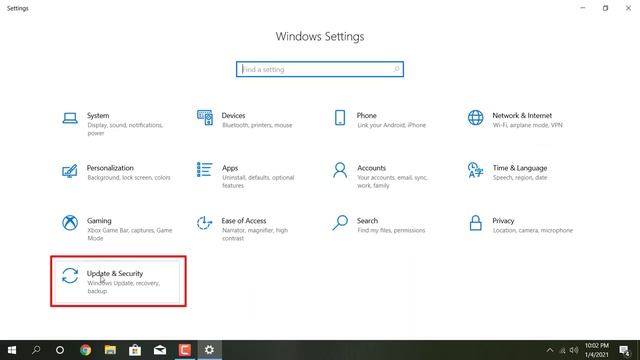Open the Ease of Access title
Screen dimensions: 640x360
pos(244,220)
